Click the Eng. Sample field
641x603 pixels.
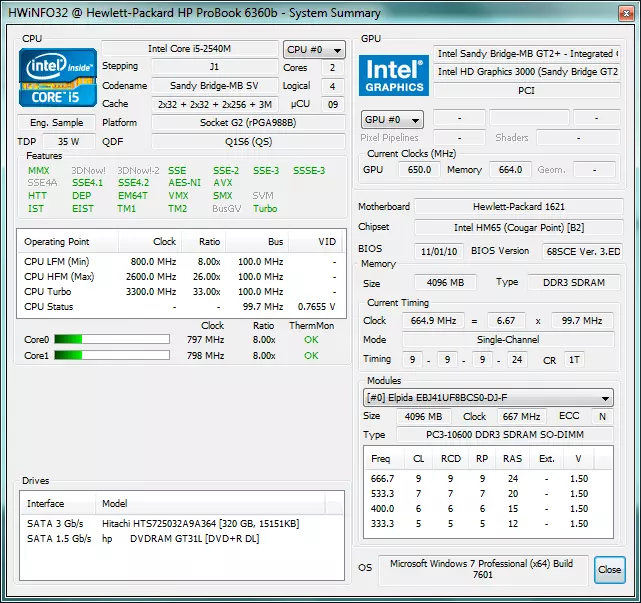(56, 123)
